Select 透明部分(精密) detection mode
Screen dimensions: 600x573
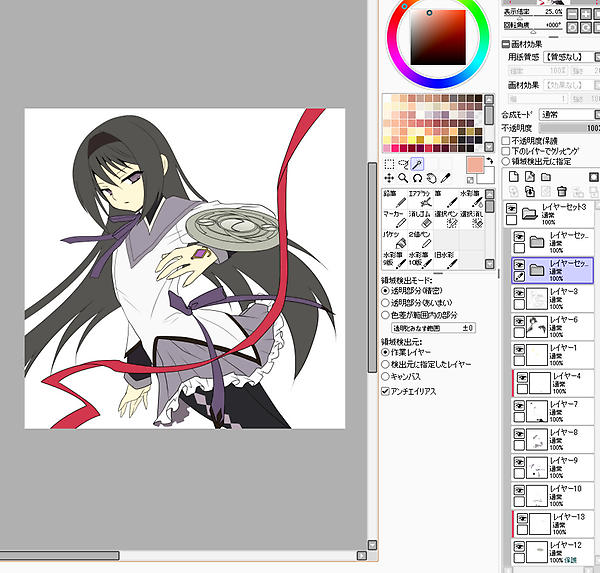click(385, 291)
